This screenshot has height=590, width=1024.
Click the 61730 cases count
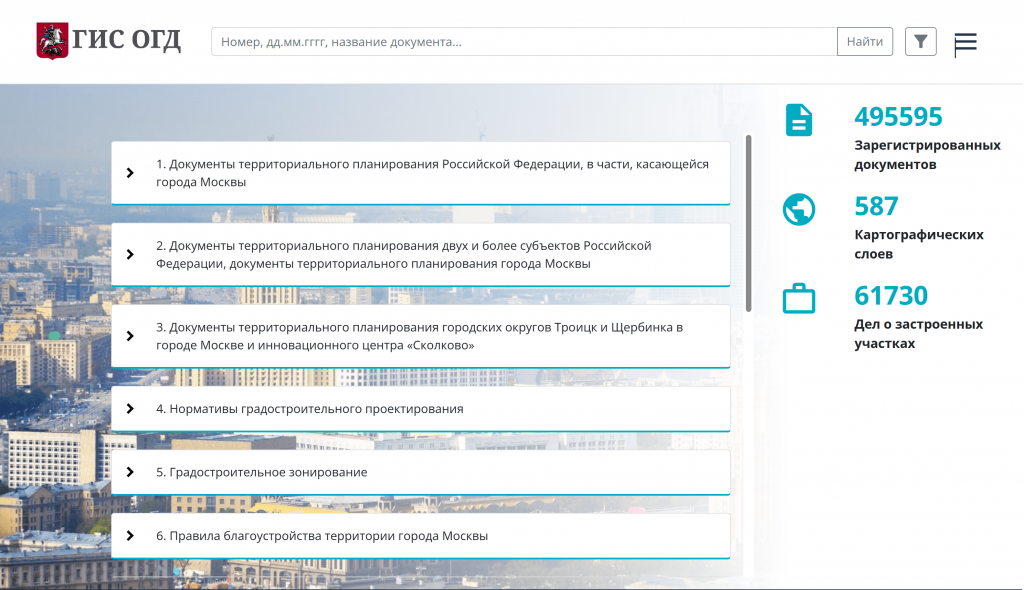tap(891, 296)
